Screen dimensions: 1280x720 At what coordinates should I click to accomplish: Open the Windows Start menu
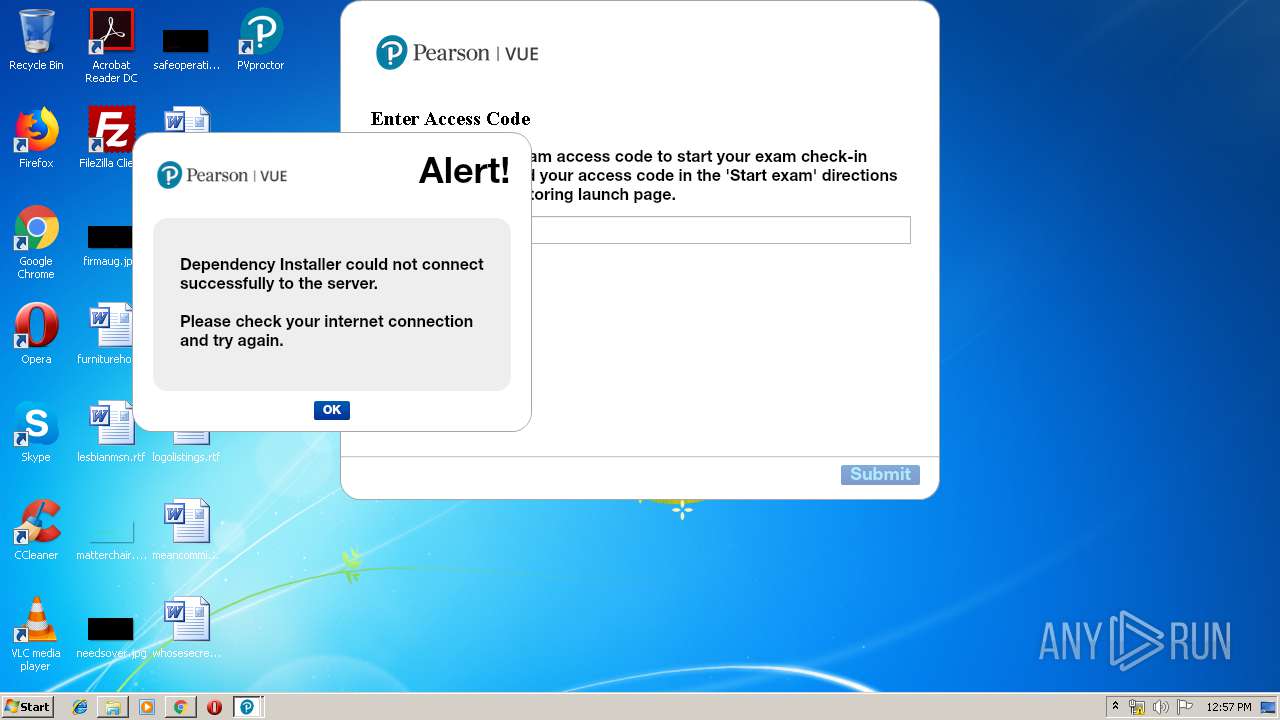click(28, 706)
